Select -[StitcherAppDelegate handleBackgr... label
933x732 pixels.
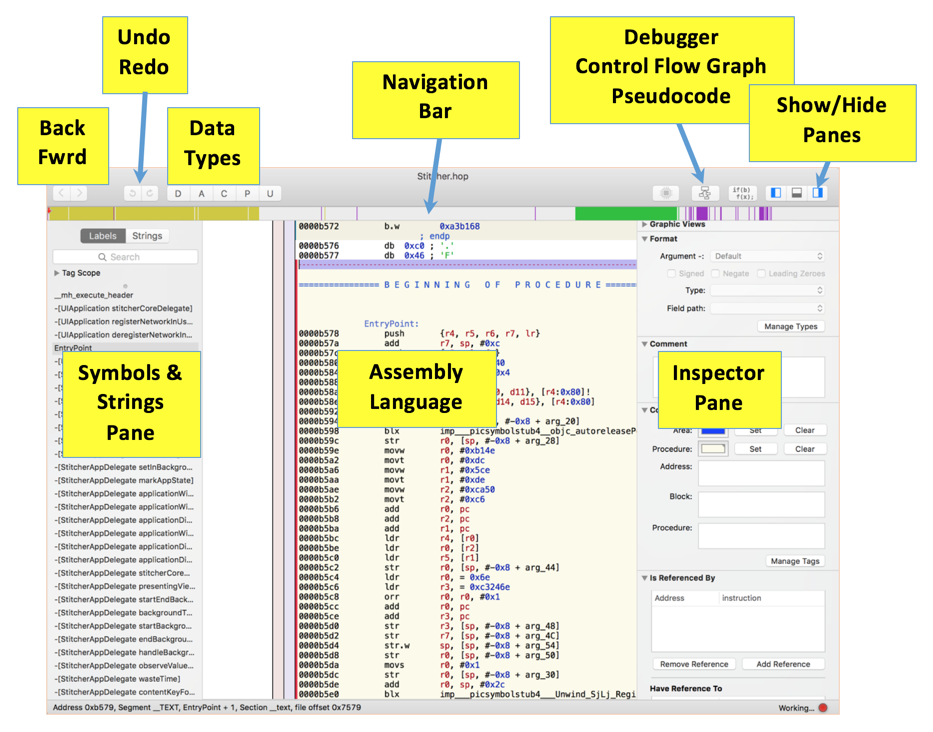(124, 652)
